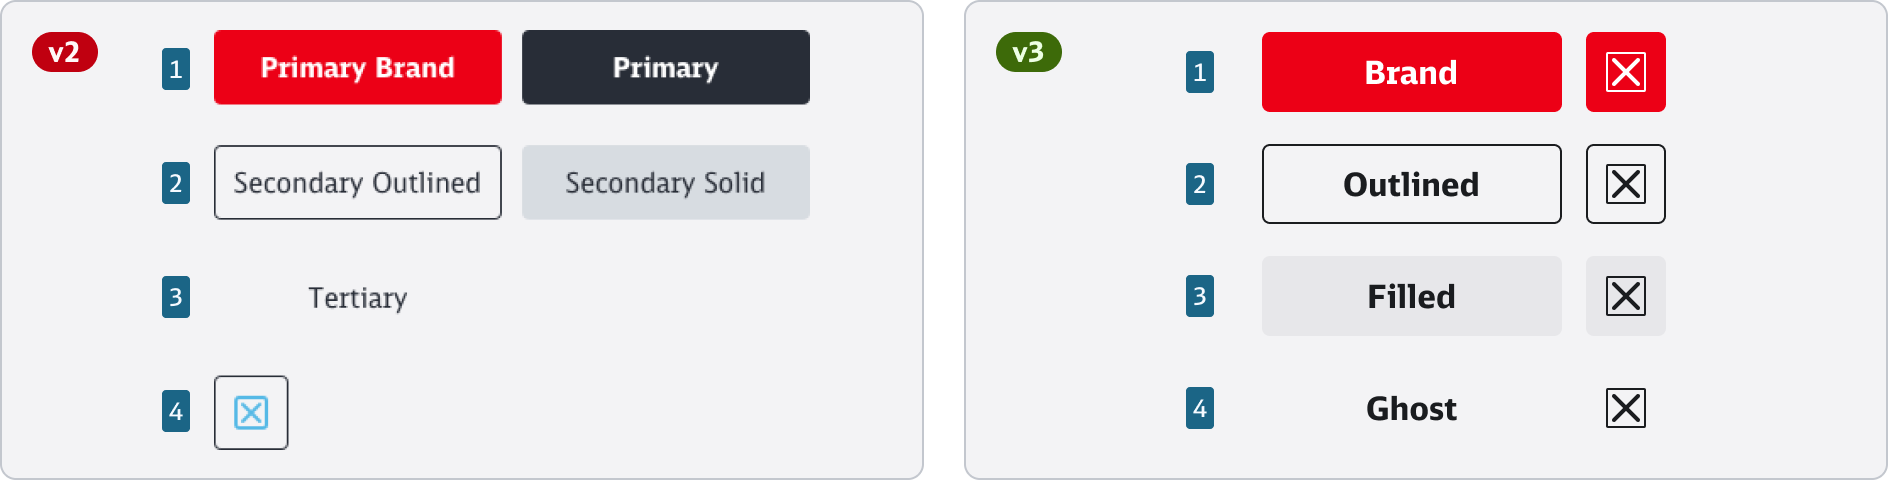1888x480 pixels.
Task: Click number 1 marker in v2 panel
Action: tap(176, 69)
